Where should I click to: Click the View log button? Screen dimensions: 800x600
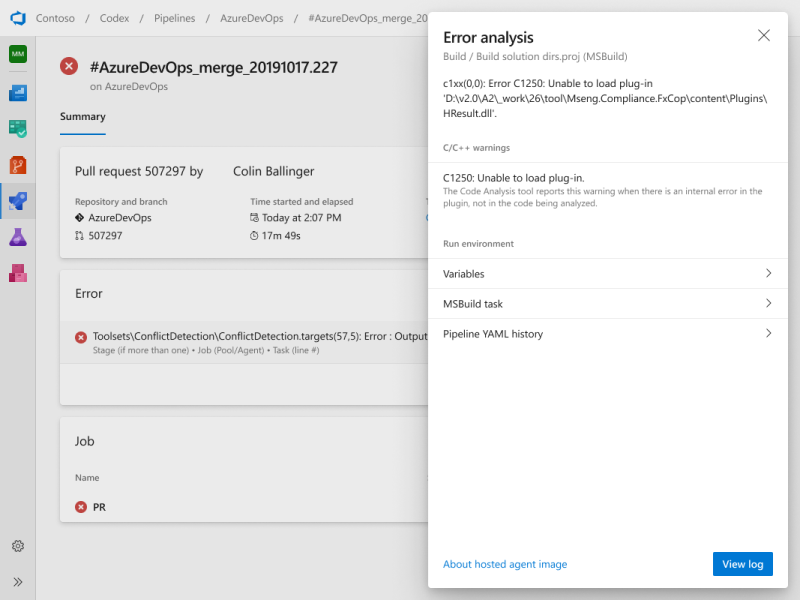pyautogui.click(x=742, y=564)
